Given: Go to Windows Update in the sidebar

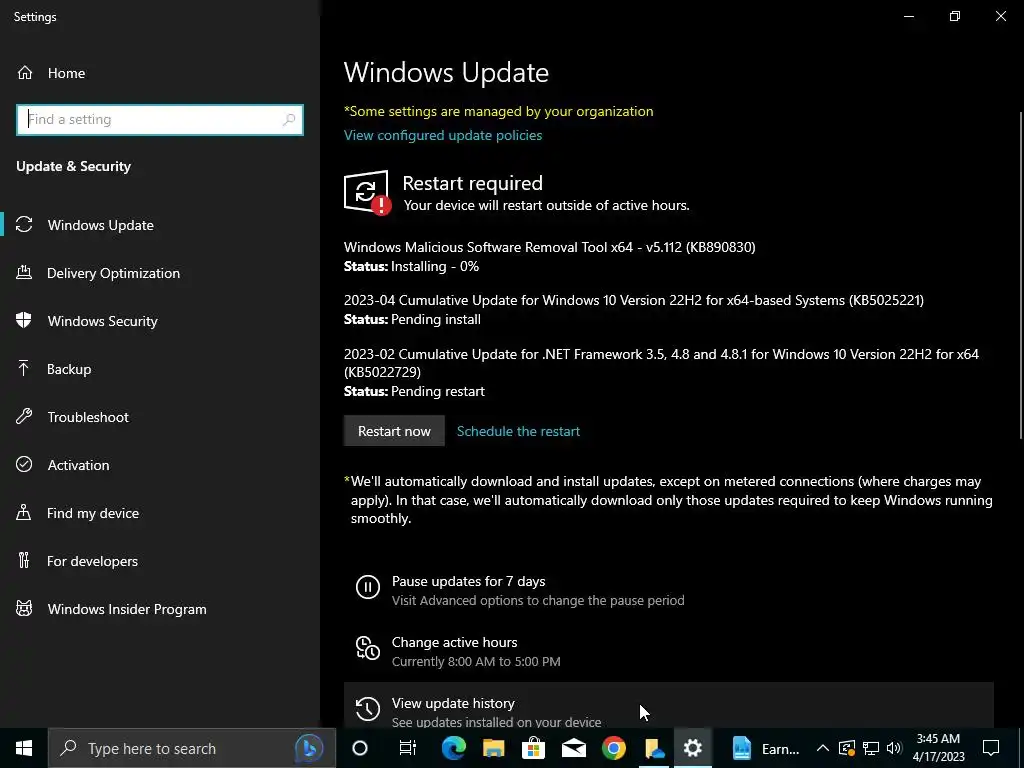Looking at the screenshot, I should coord(160,225).
